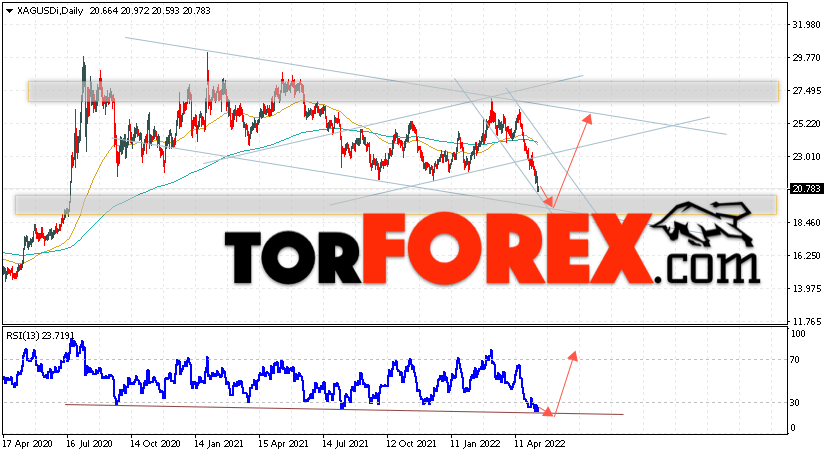The width and height of the screenshot is (828, 455).
Task: Select the current price tag 20.783
Action: 806,188
